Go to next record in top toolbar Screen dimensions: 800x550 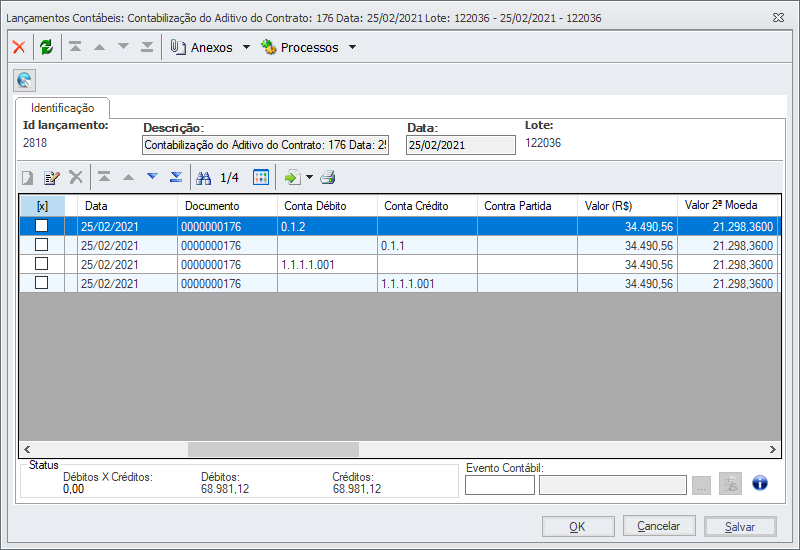click(x=123, y=46)
